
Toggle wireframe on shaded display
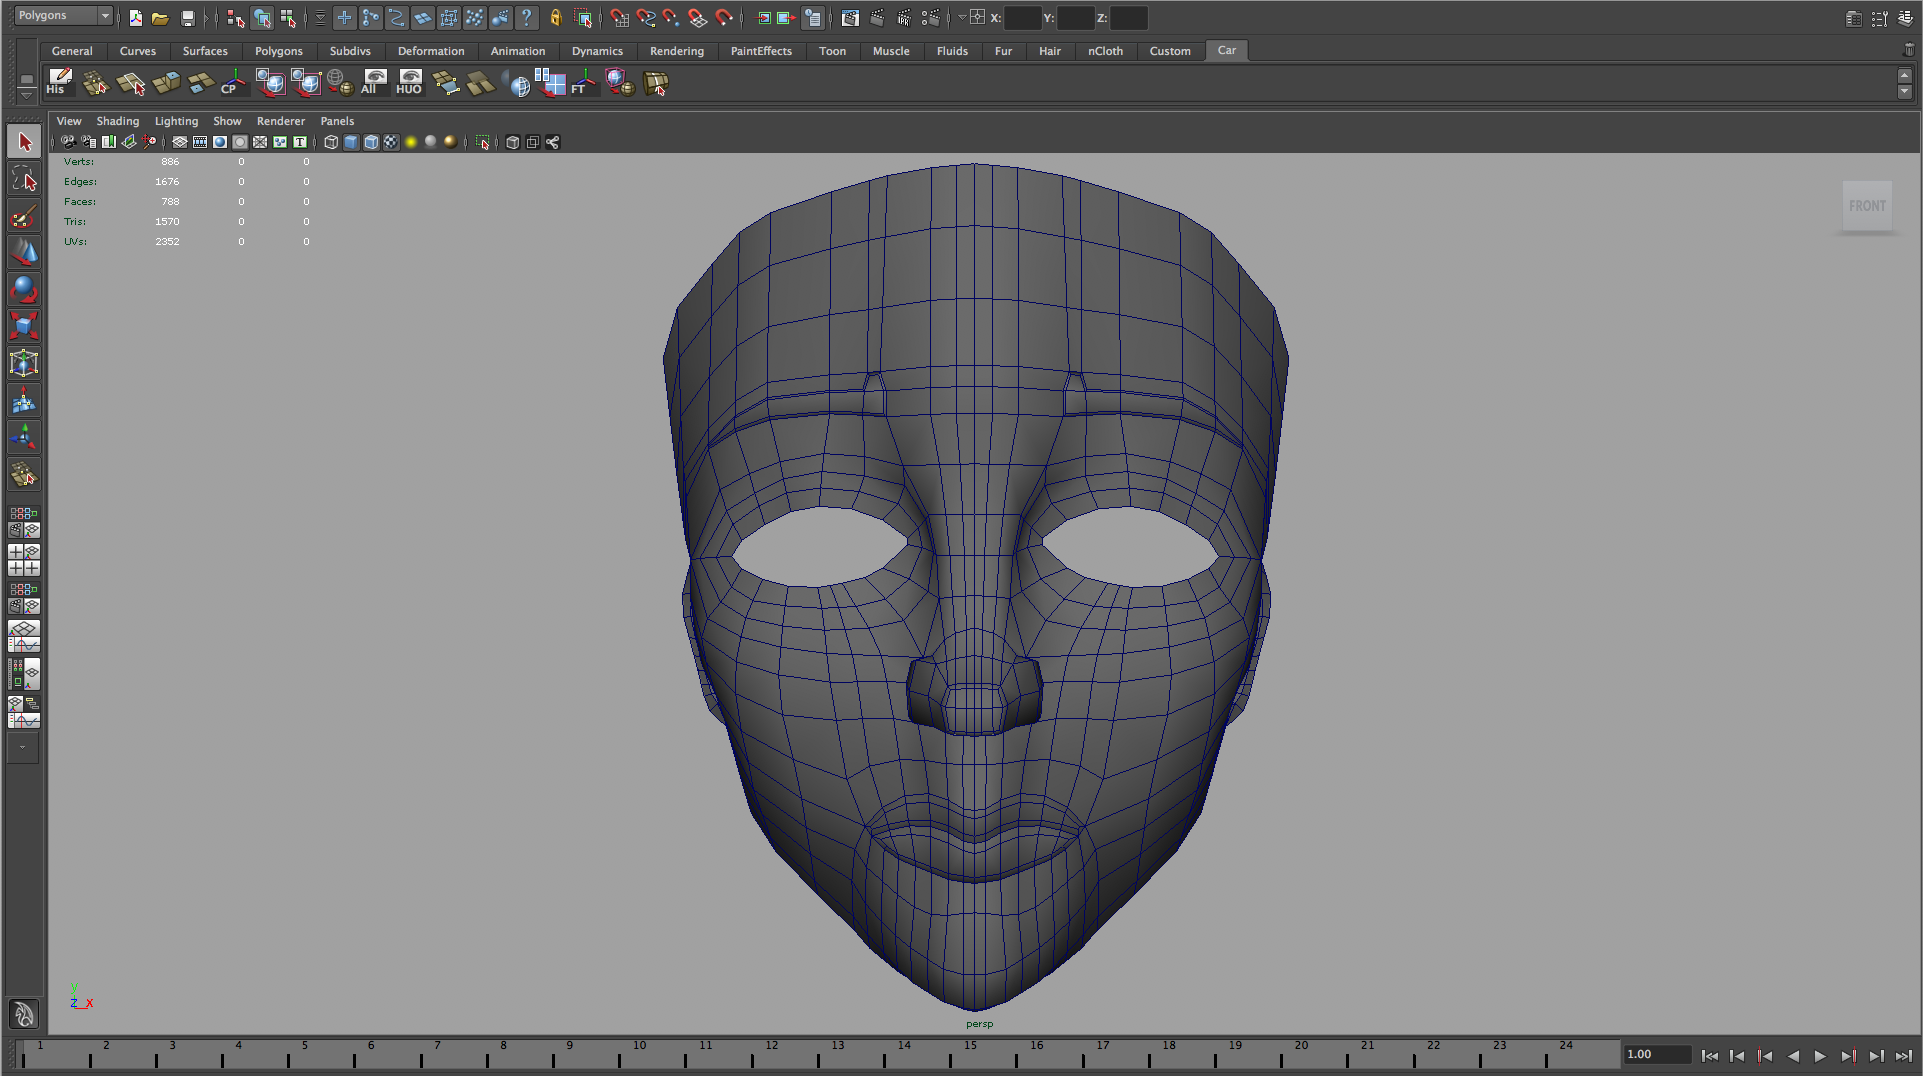point(371,142)
